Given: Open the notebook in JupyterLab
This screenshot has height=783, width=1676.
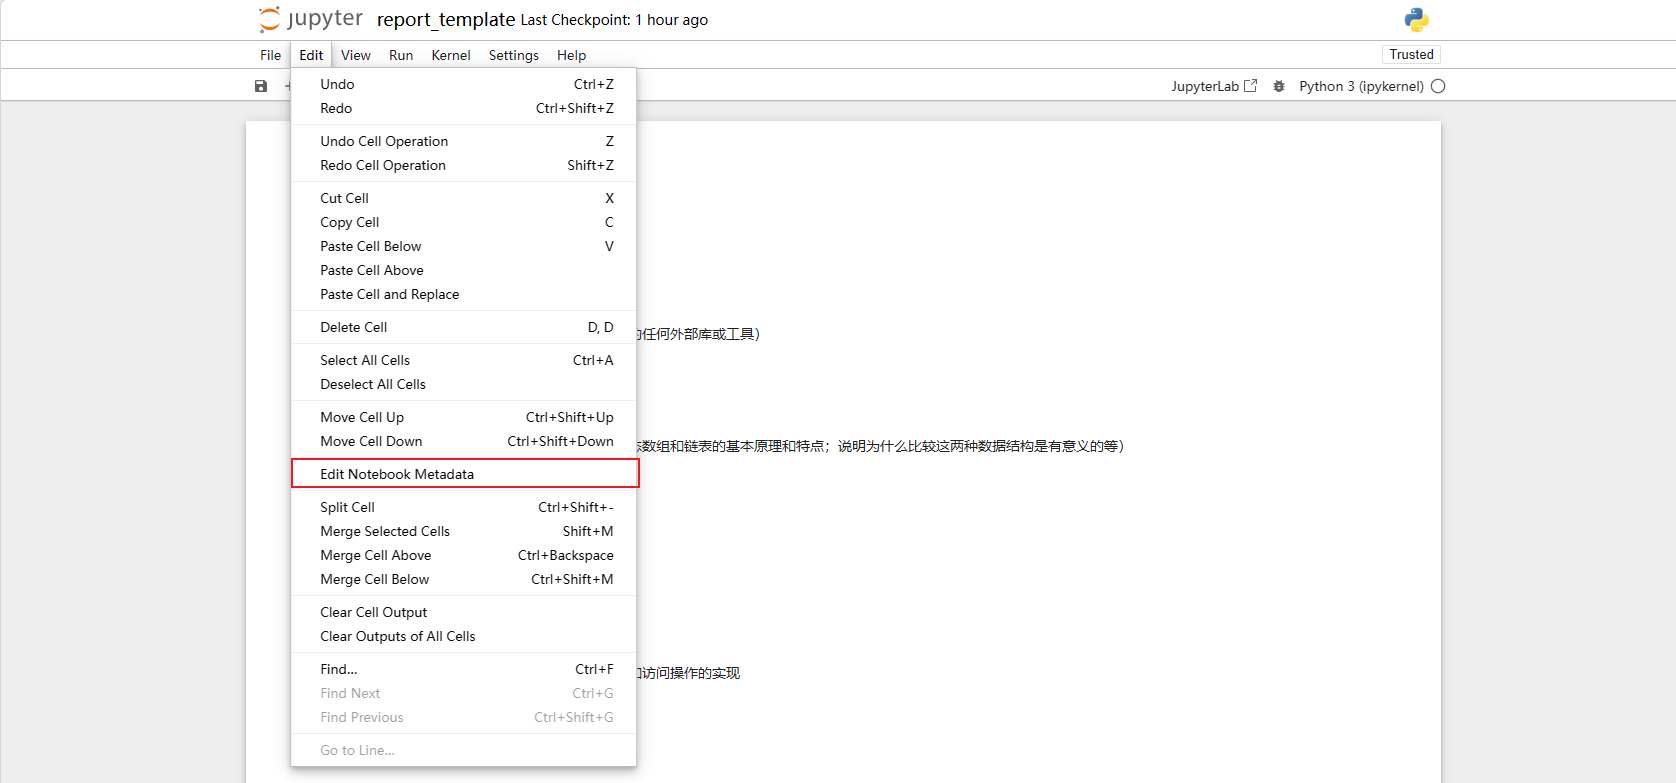Looking at the screenshot, I should 1214,86.
